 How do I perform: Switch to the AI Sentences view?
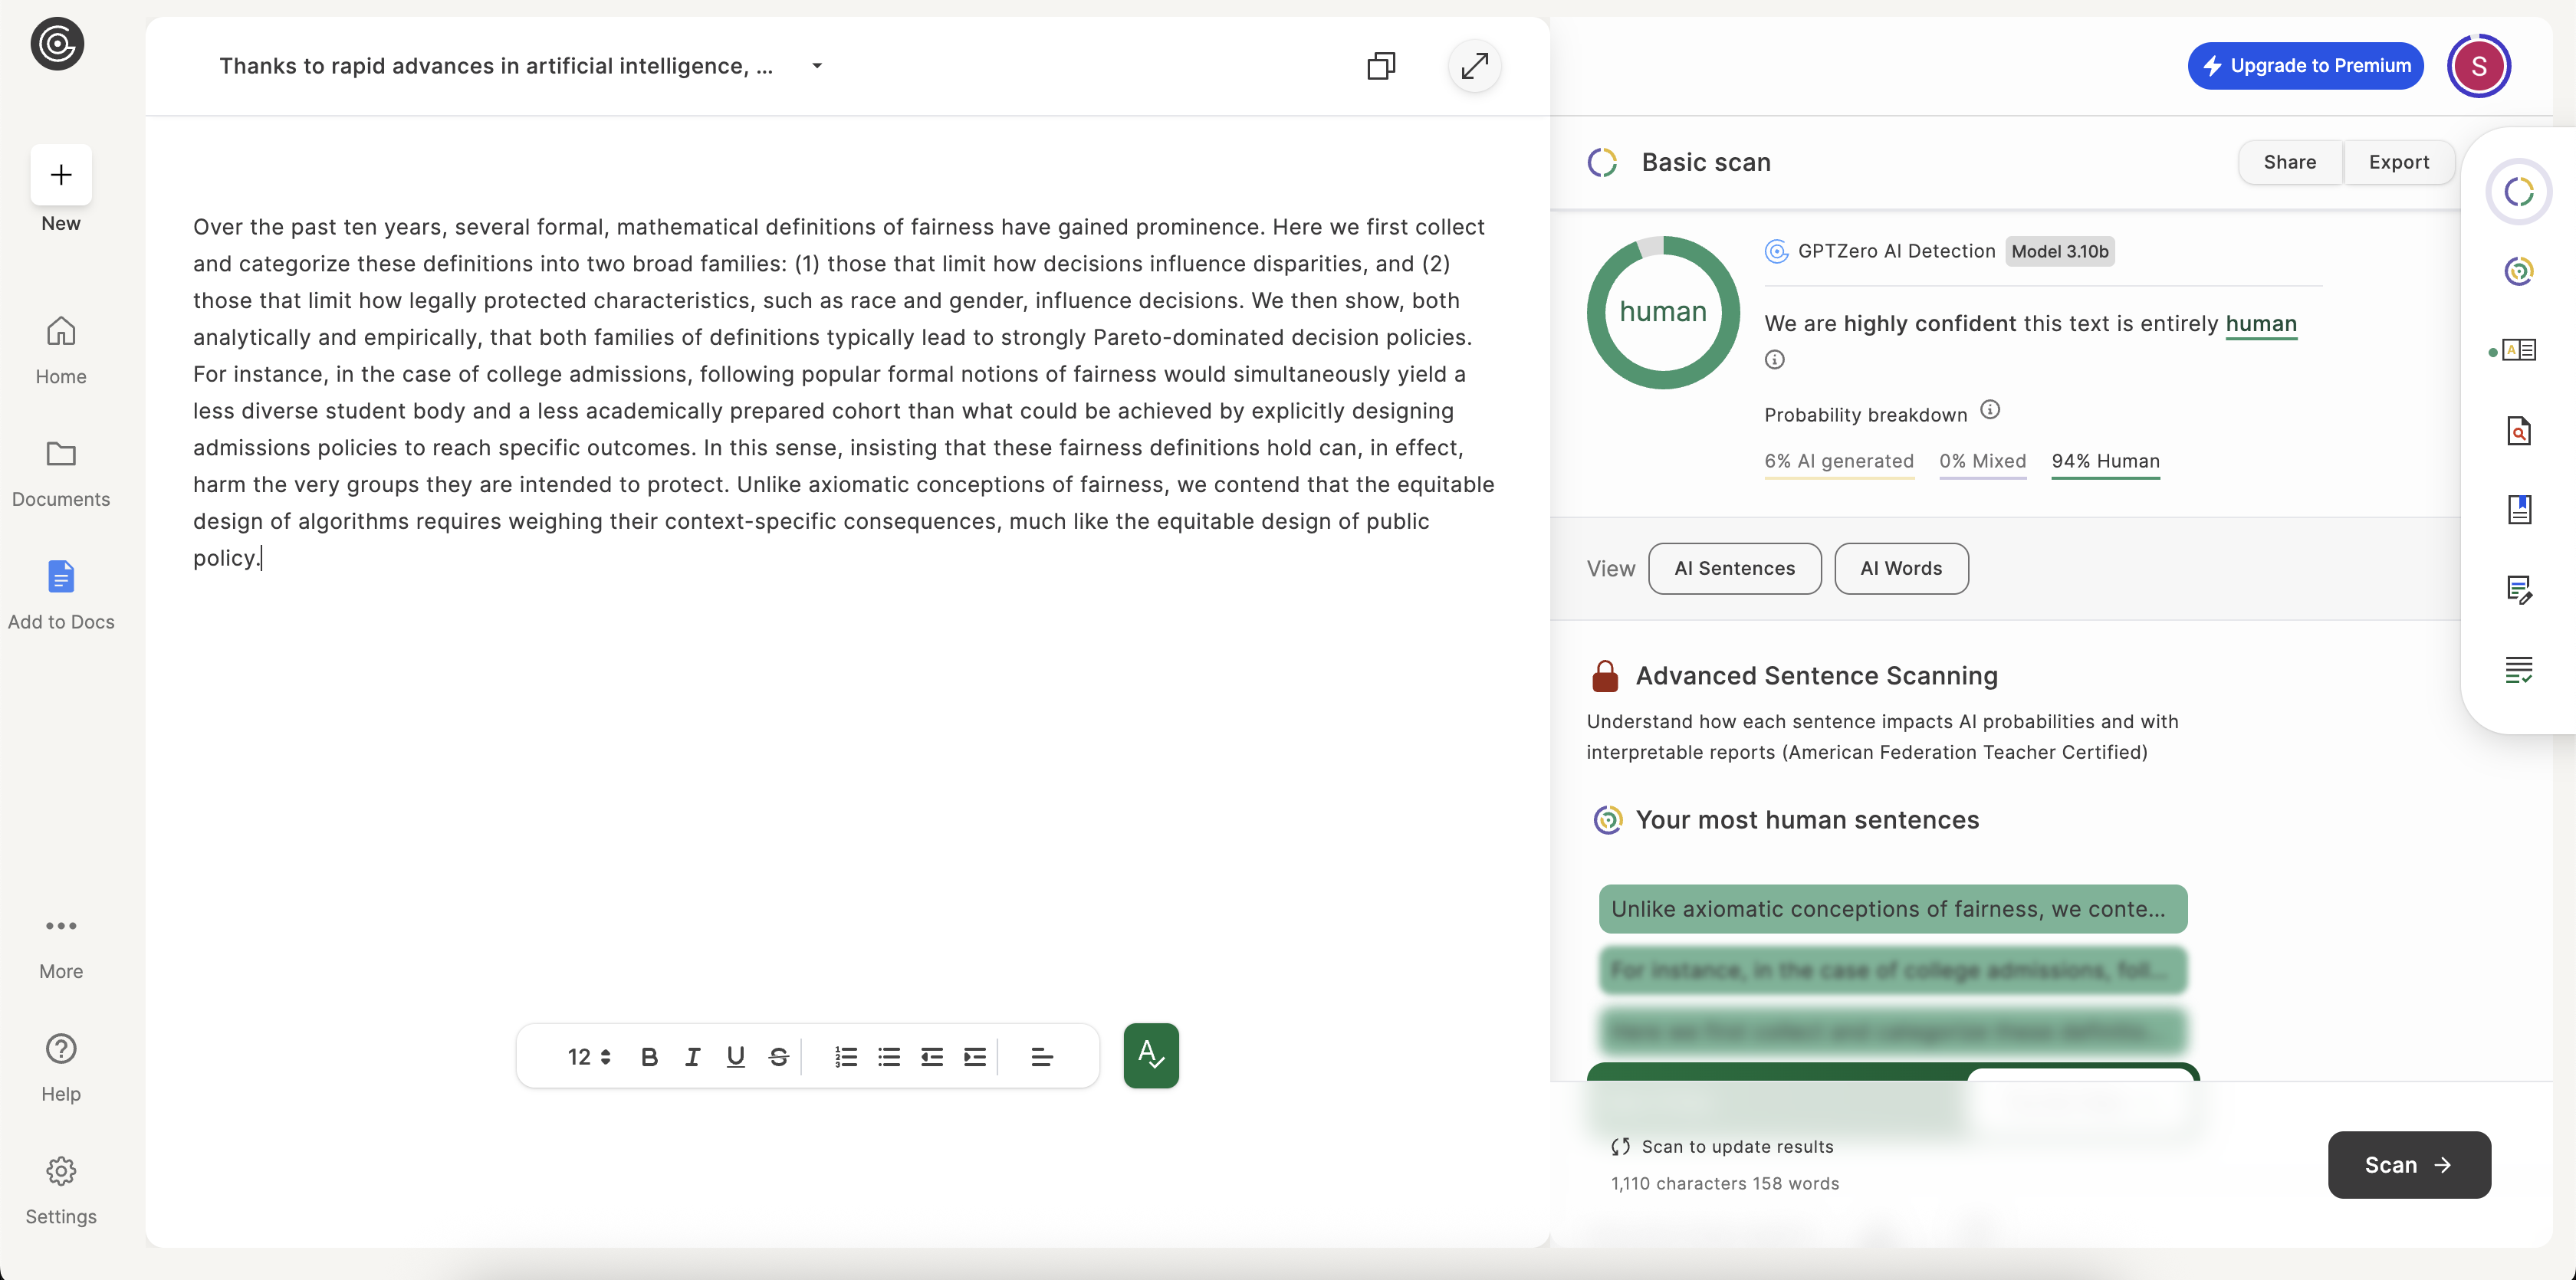[1734, 568]
